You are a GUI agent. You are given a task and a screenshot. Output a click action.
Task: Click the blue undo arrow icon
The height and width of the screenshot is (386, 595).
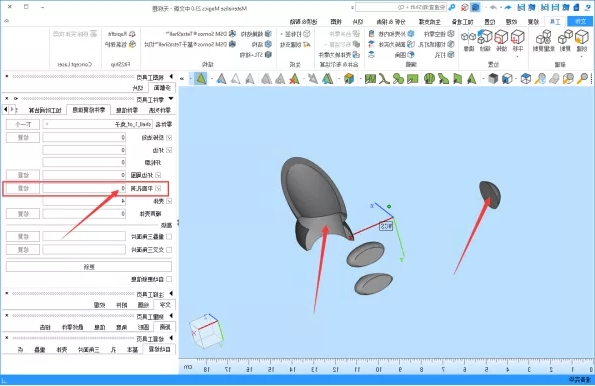[x=508, y=7]
